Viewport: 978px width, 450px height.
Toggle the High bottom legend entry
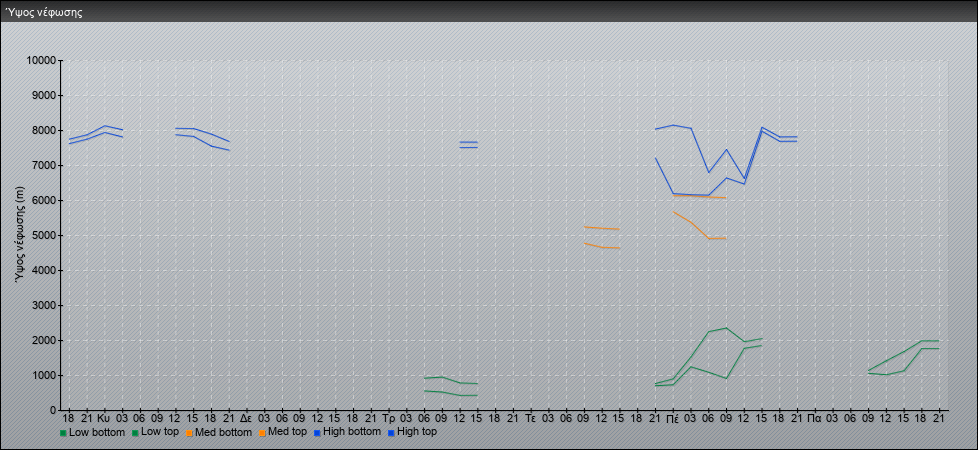(347, 432)
